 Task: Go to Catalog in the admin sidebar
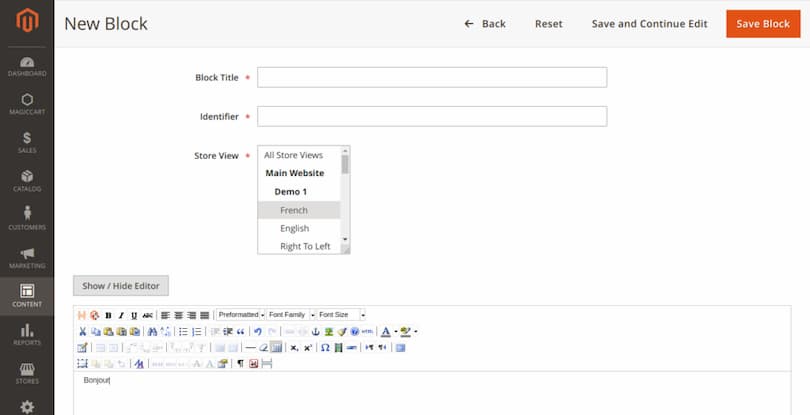[27, 180]
